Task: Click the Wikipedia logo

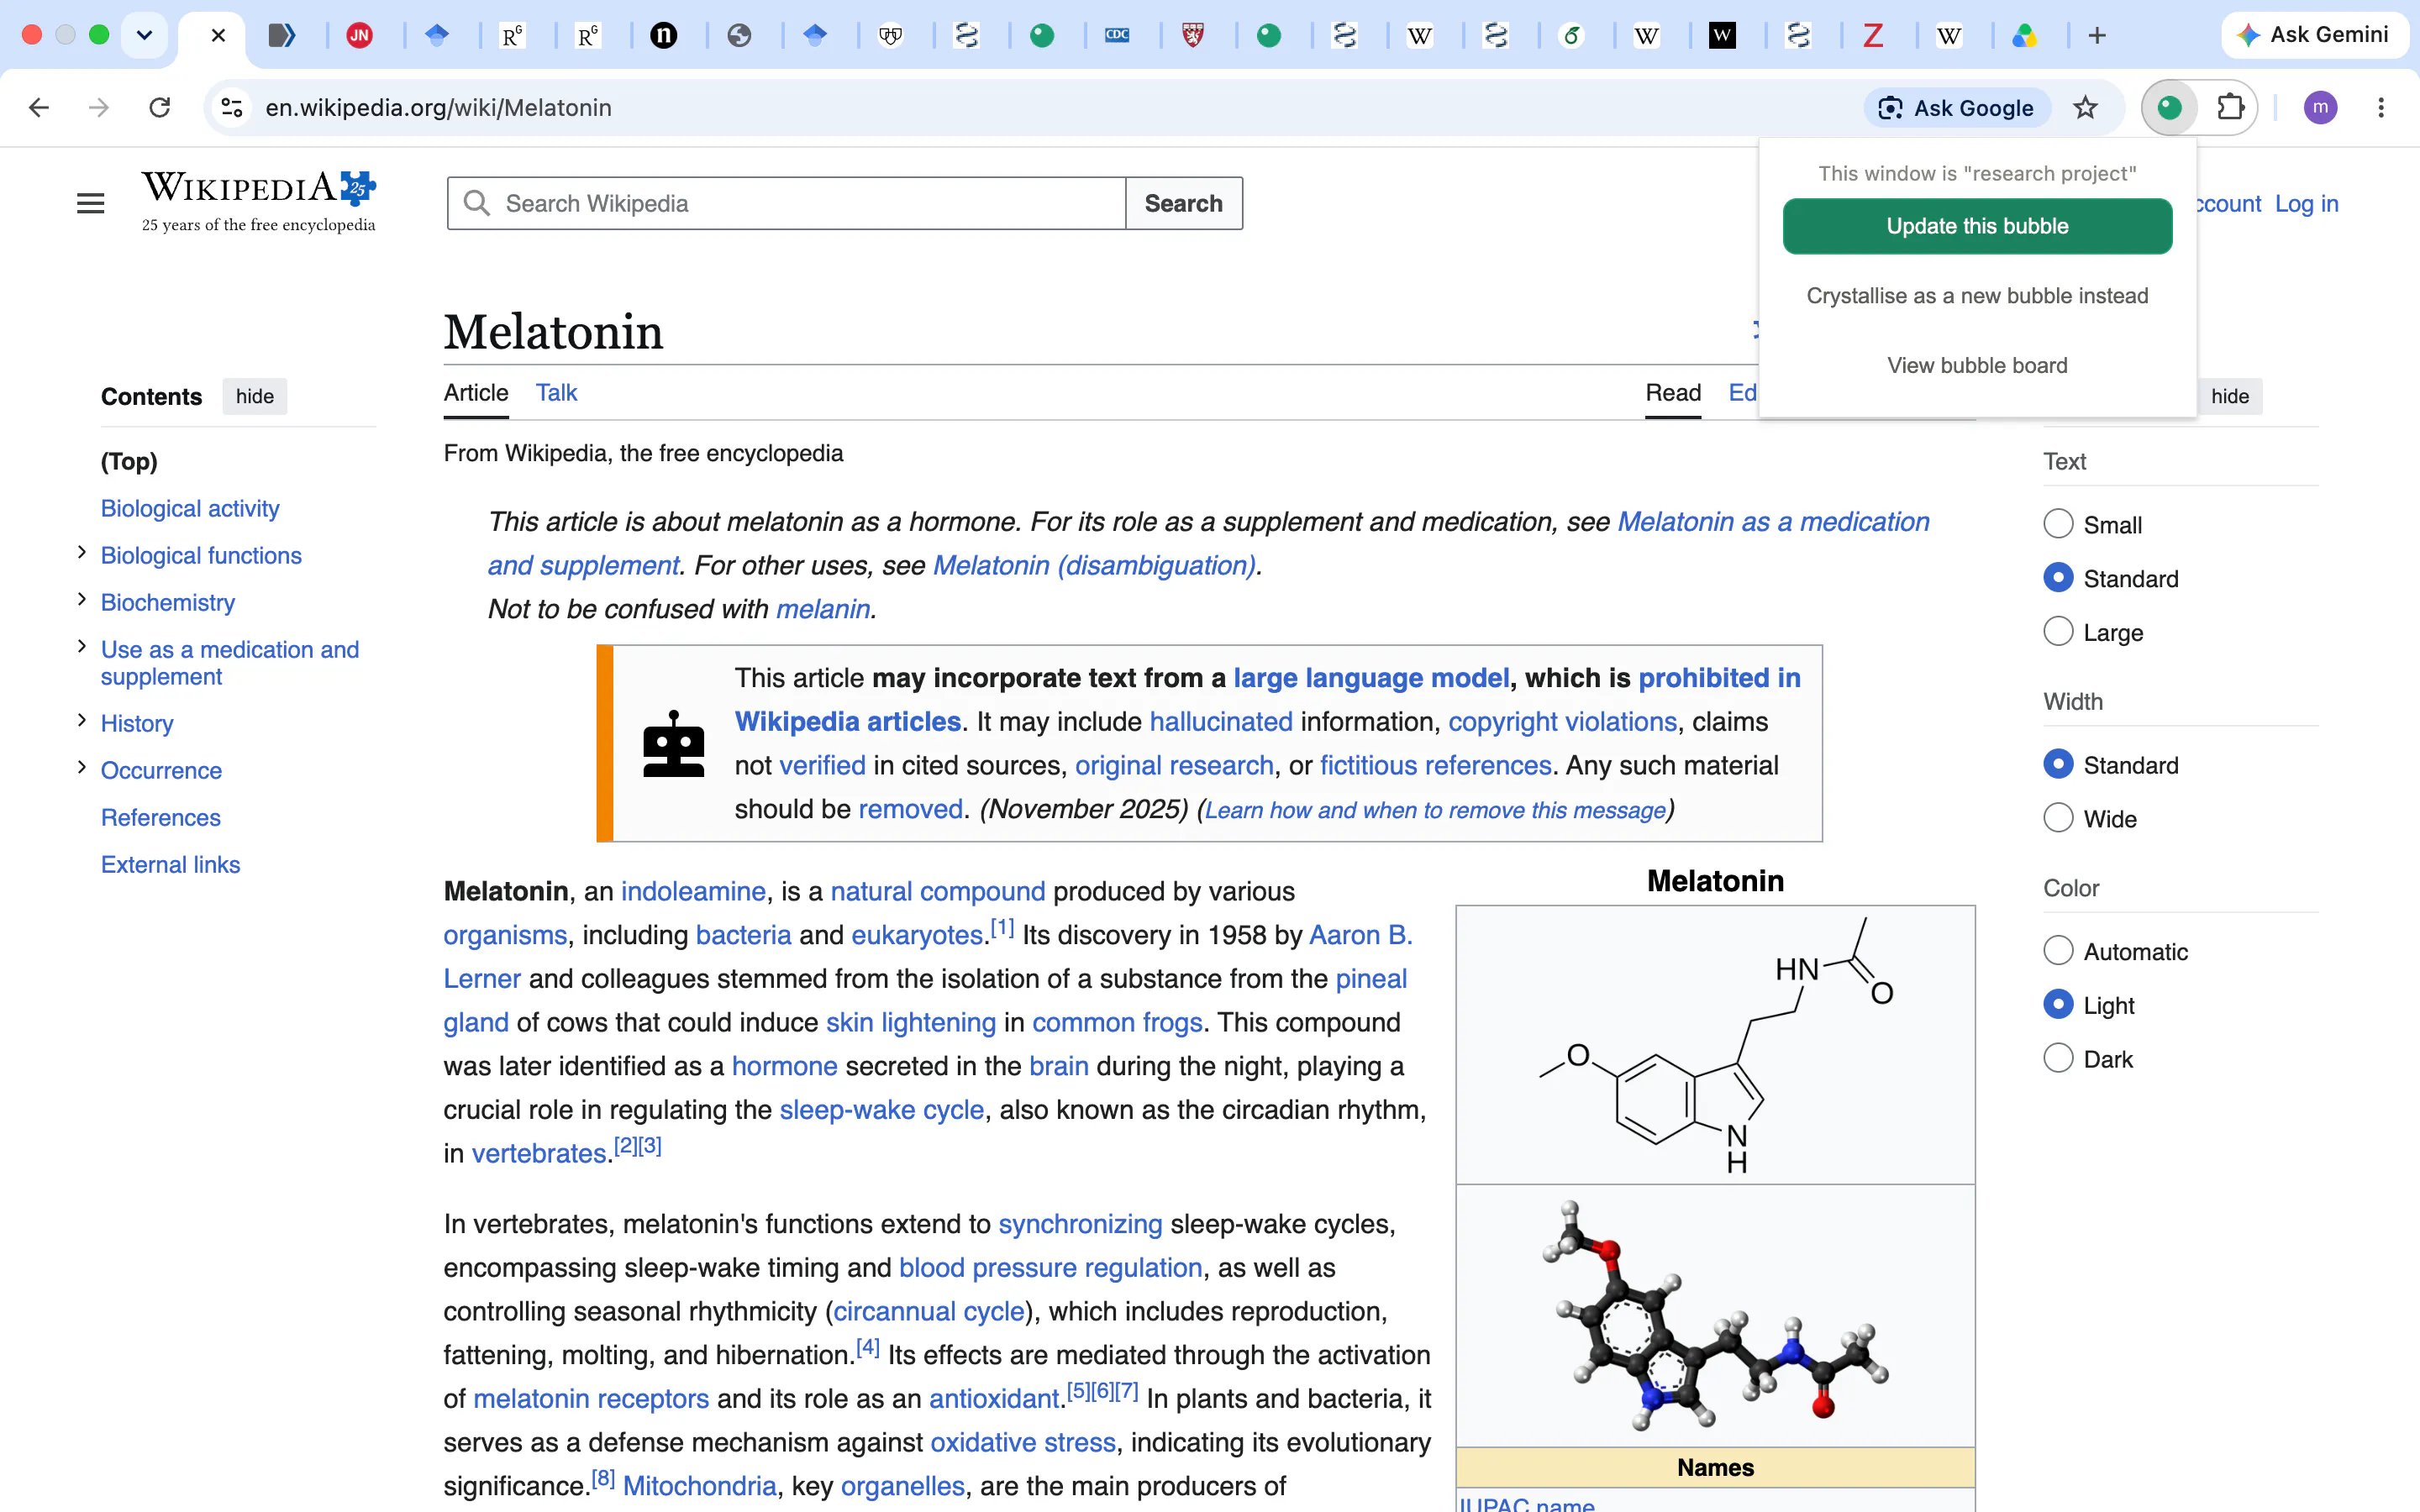Action: pyautogui.click(x=259, y=202)
